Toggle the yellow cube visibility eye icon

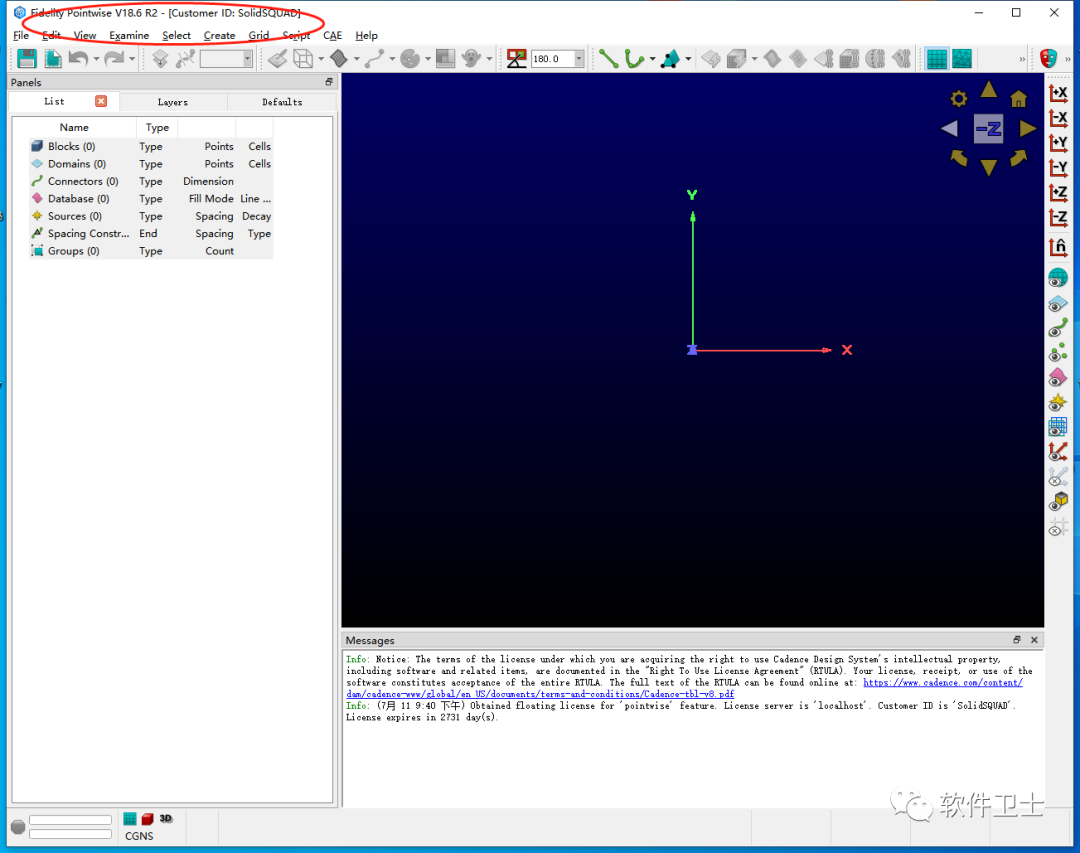[x=1058, y=502]
